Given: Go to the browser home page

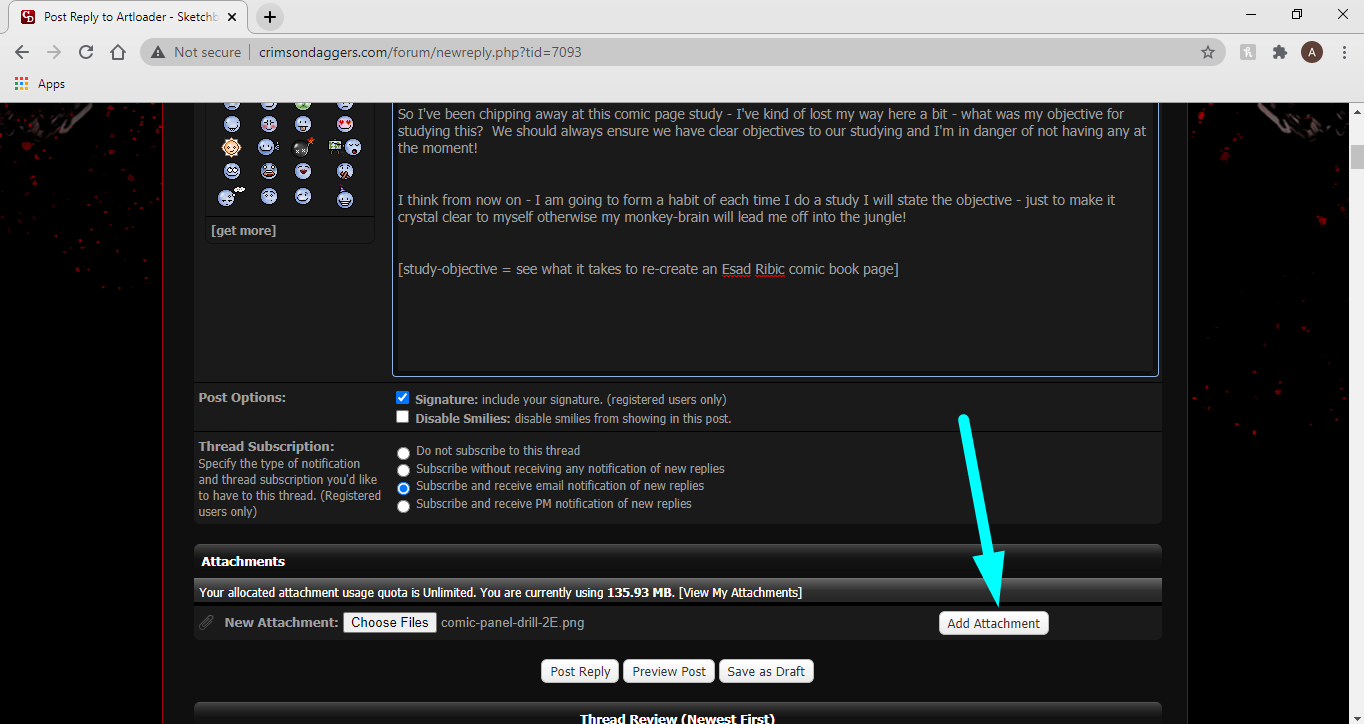Looking at the screenshot, I should [118, 52].
